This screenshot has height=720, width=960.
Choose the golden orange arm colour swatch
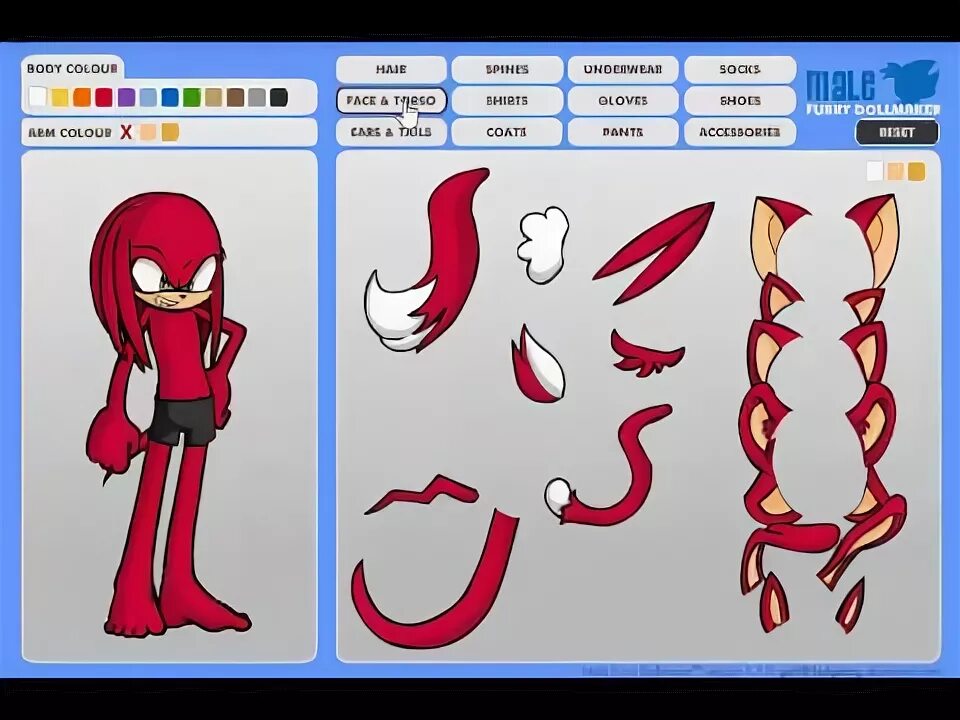170,132
